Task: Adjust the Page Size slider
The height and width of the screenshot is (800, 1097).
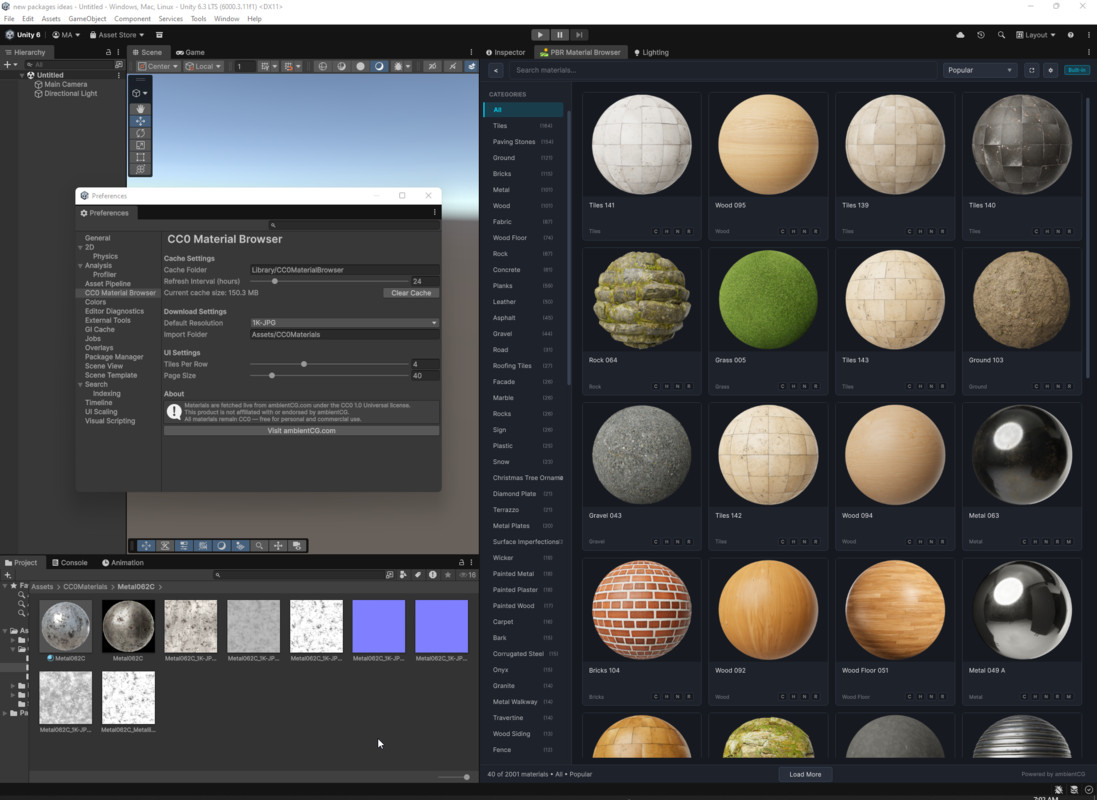Action: (329, 375)
